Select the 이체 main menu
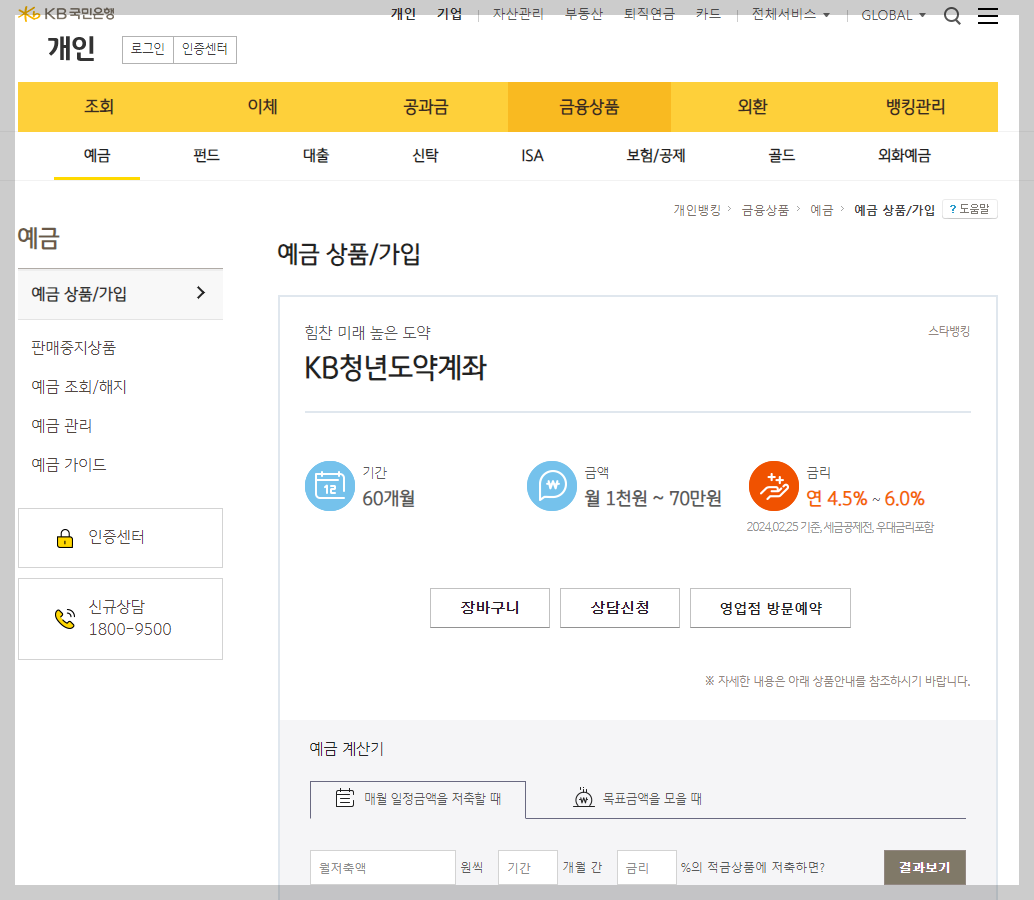The height and width of the screenshot is (900, 1034). (x=262, y=107)
